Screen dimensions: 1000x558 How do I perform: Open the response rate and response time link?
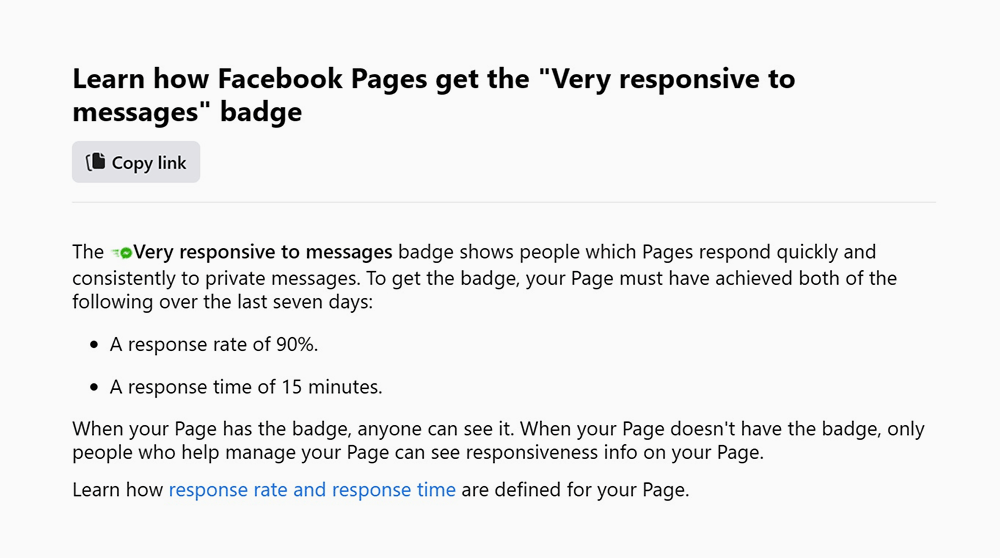point(312,490)
